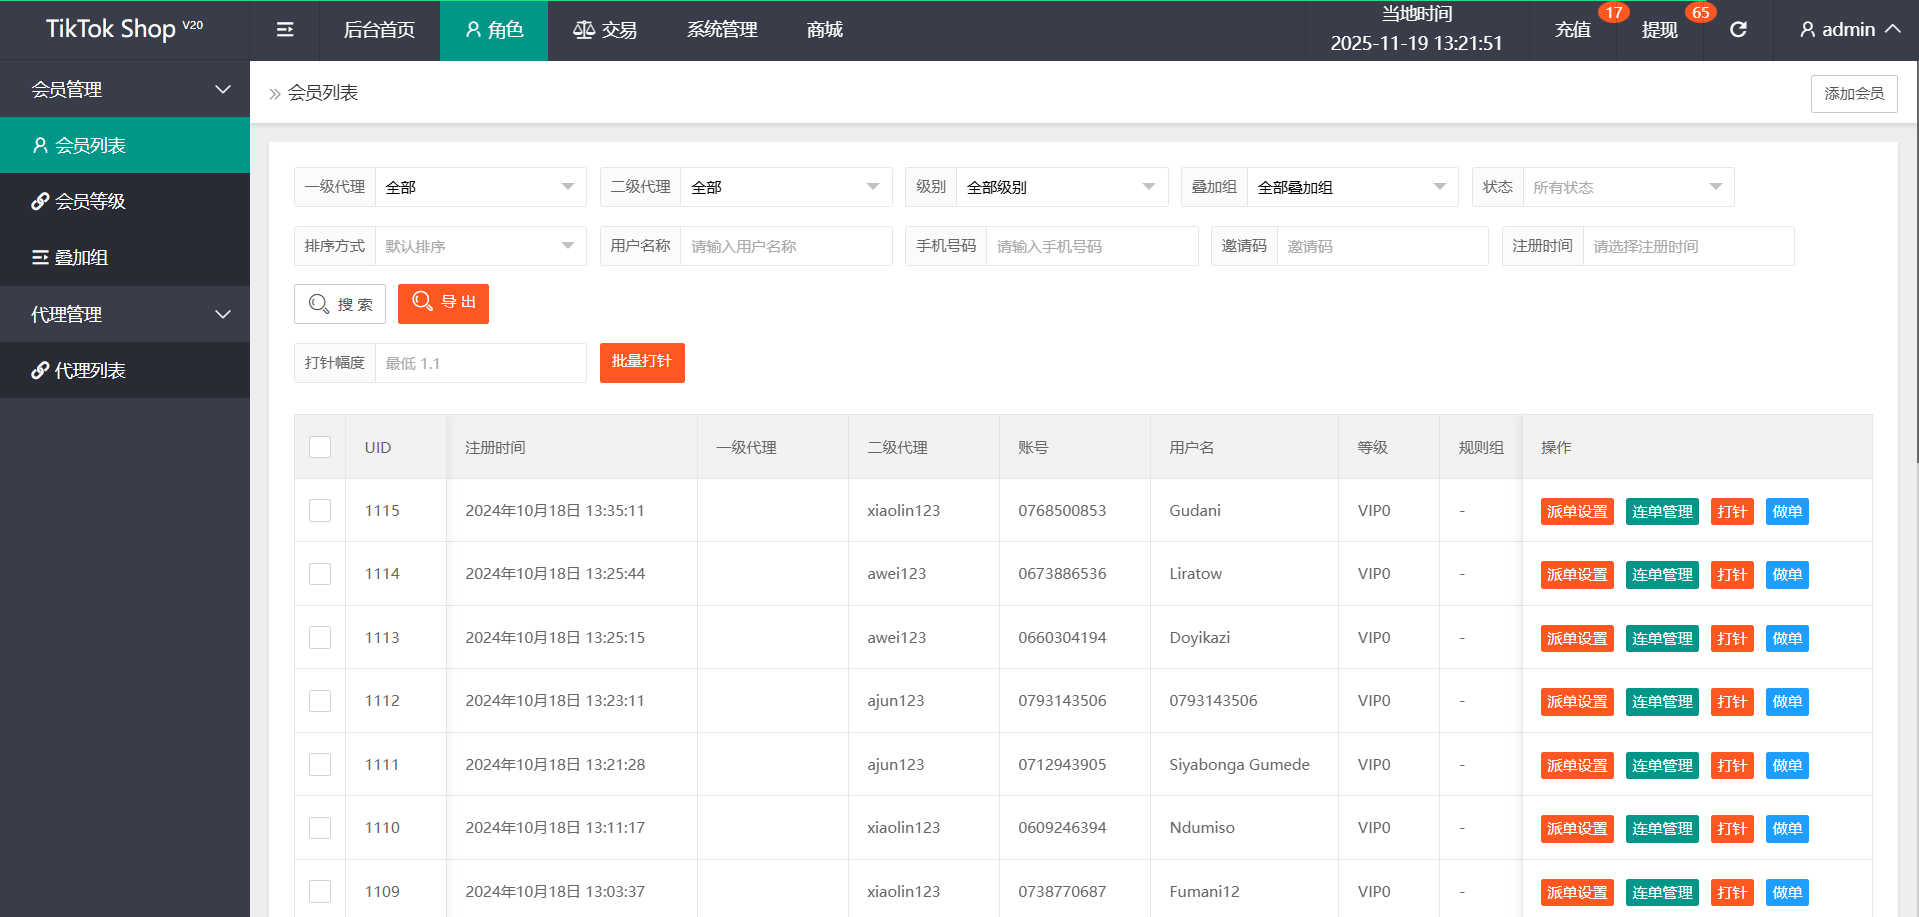Click the 用户名称 input field
The height and width of the screenshot is (917, 1919).
(785, 246)
